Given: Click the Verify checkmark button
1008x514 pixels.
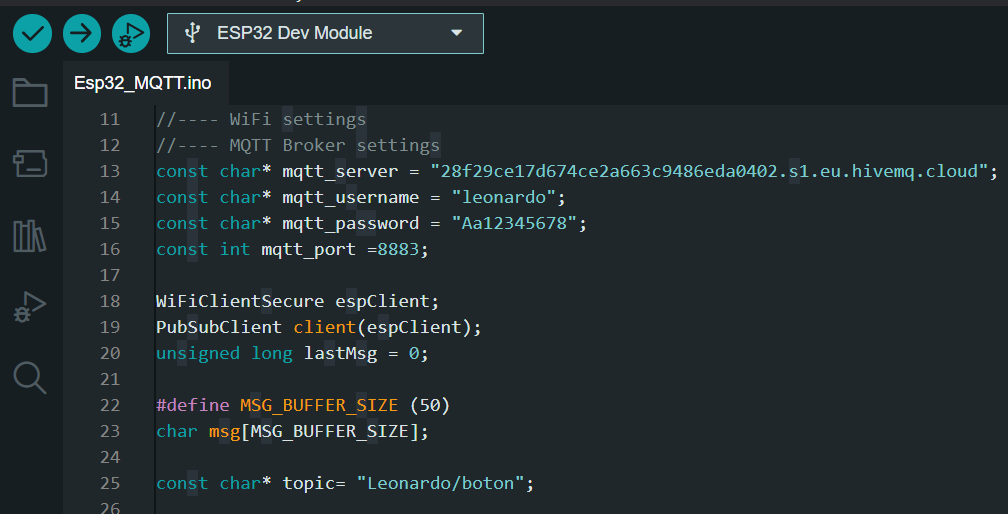Looking at the screenshot, I should click(x=32, y=33).
